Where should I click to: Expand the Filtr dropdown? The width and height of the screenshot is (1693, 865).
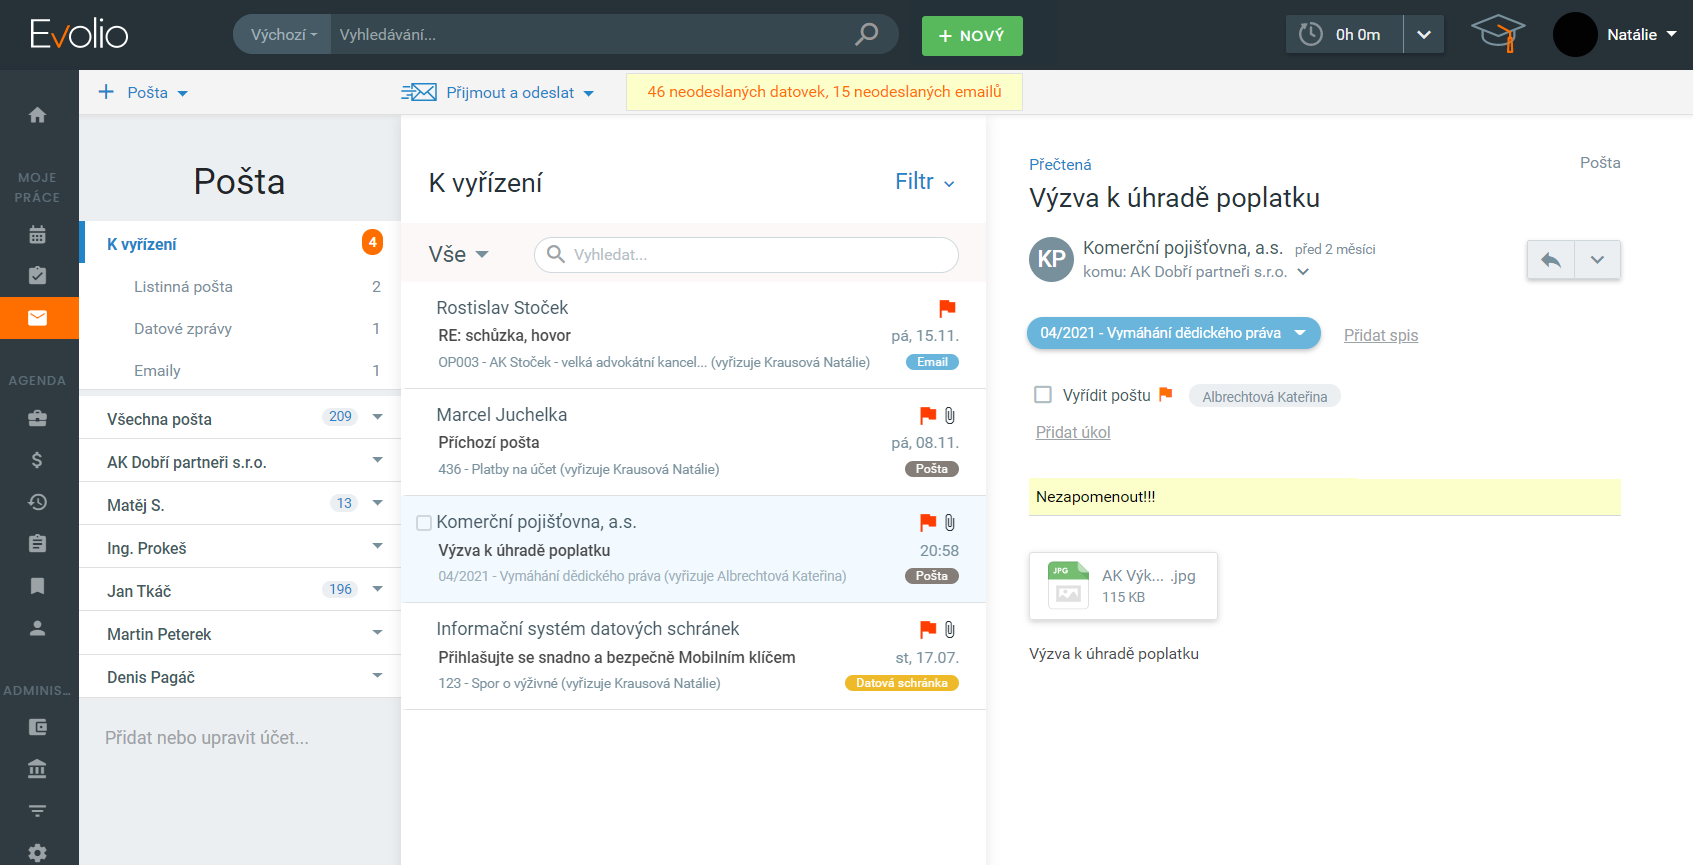[x=924, y=182]
